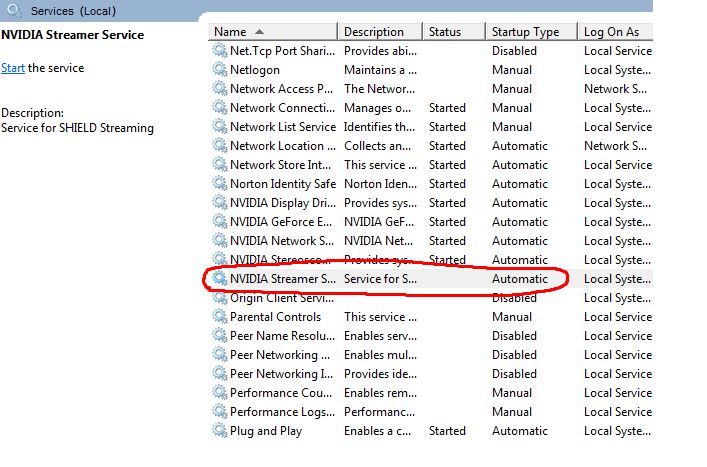Click gear icon of Origin Client Service
This screenshot has height=467, width=707.
click(x=220, y=298)
